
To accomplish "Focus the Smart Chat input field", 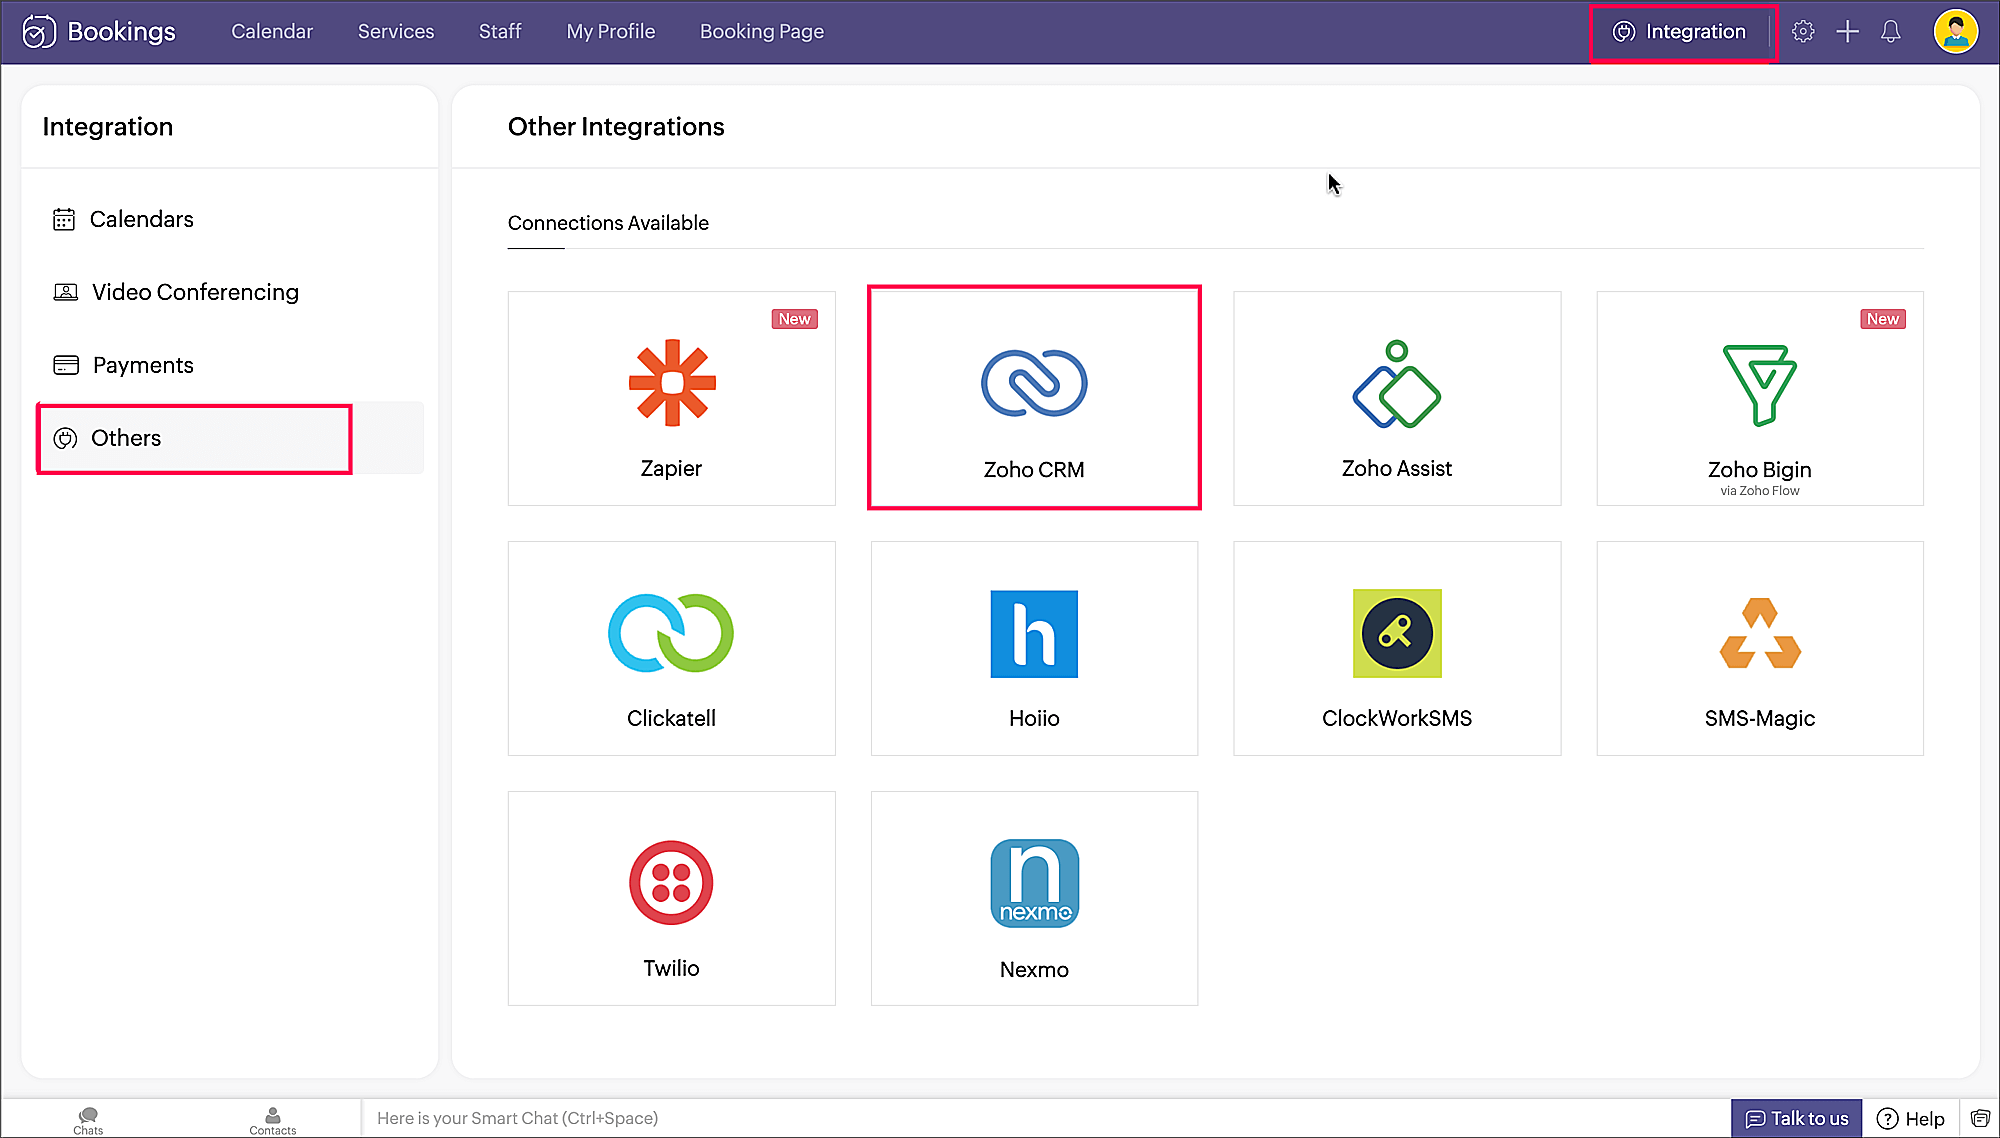I will click(x=1046, y=1118).
